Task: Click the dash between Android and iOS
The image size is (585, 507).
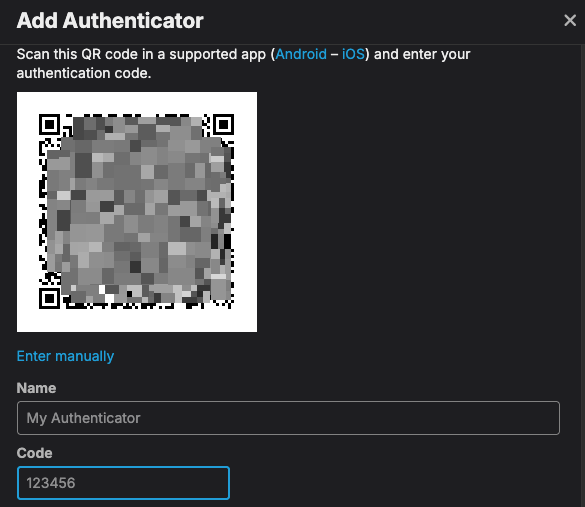Action: coord(334,54)
